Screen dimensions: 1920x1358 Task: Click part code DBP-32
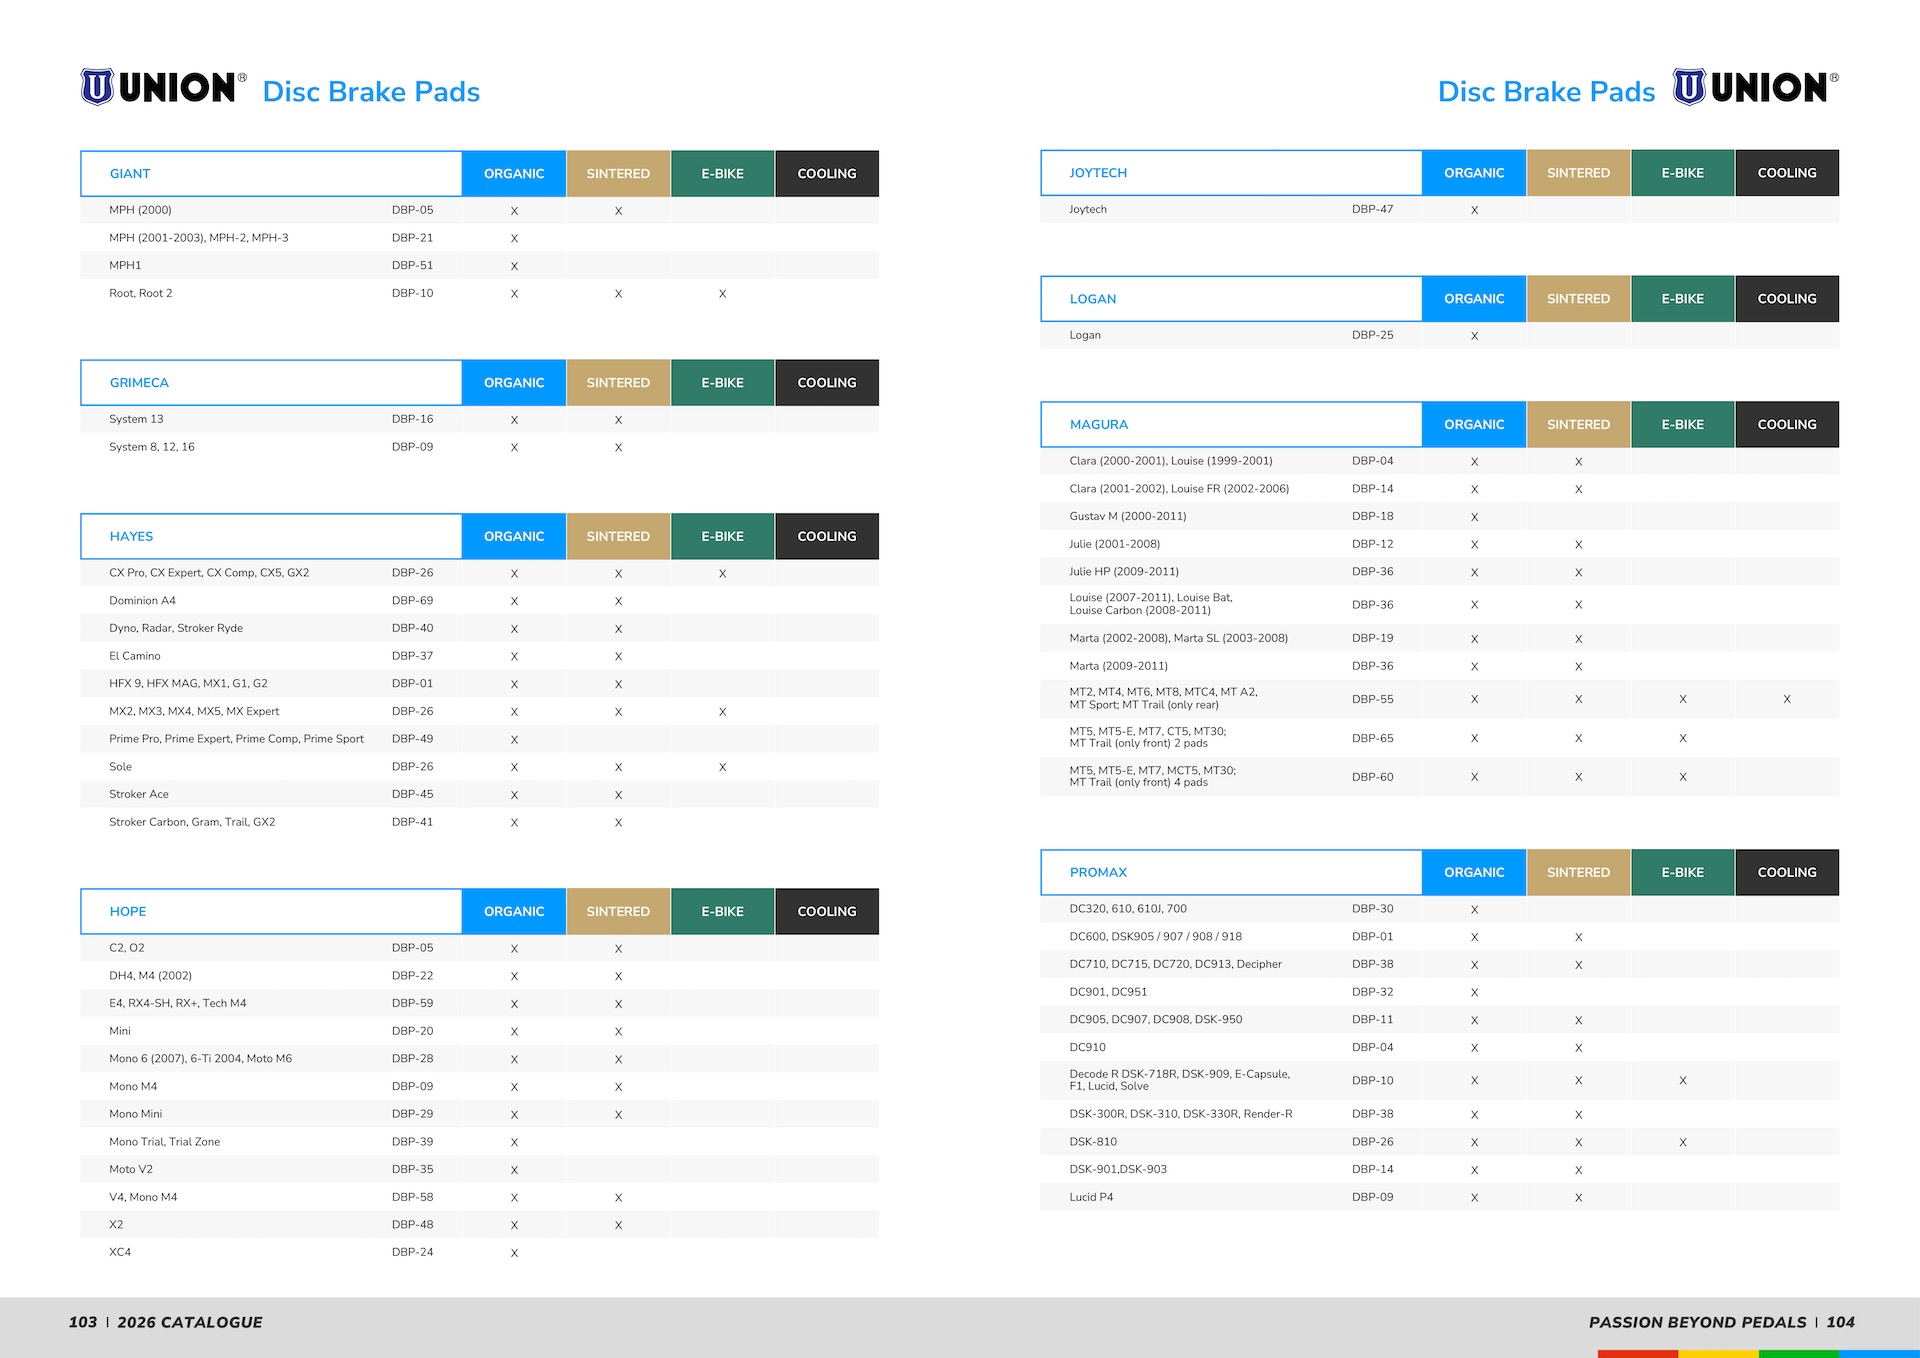click(x=1372, y=992)
